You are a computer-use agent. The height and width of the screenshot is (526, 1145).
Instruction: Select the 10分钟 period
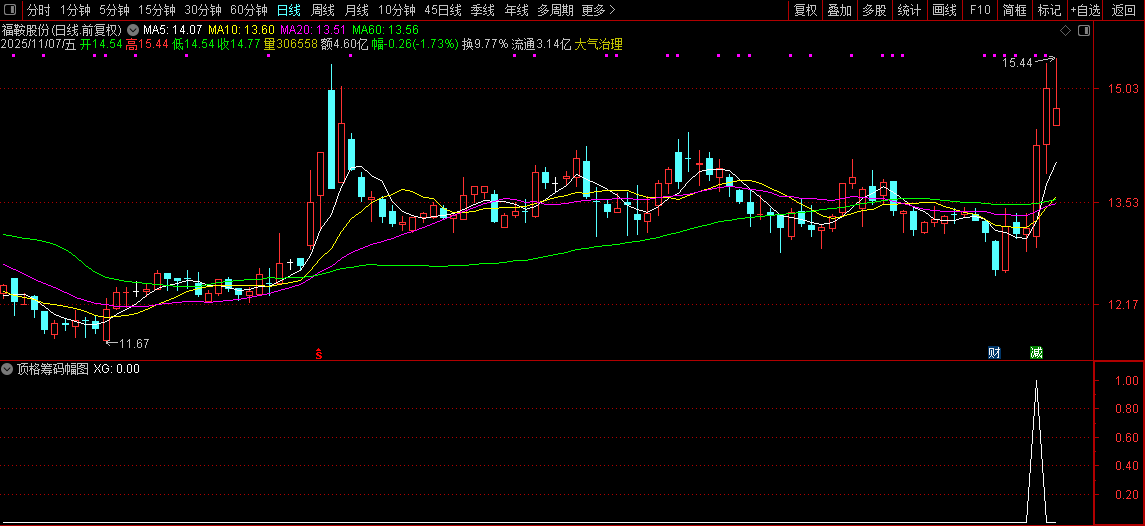tap(397, 10)
